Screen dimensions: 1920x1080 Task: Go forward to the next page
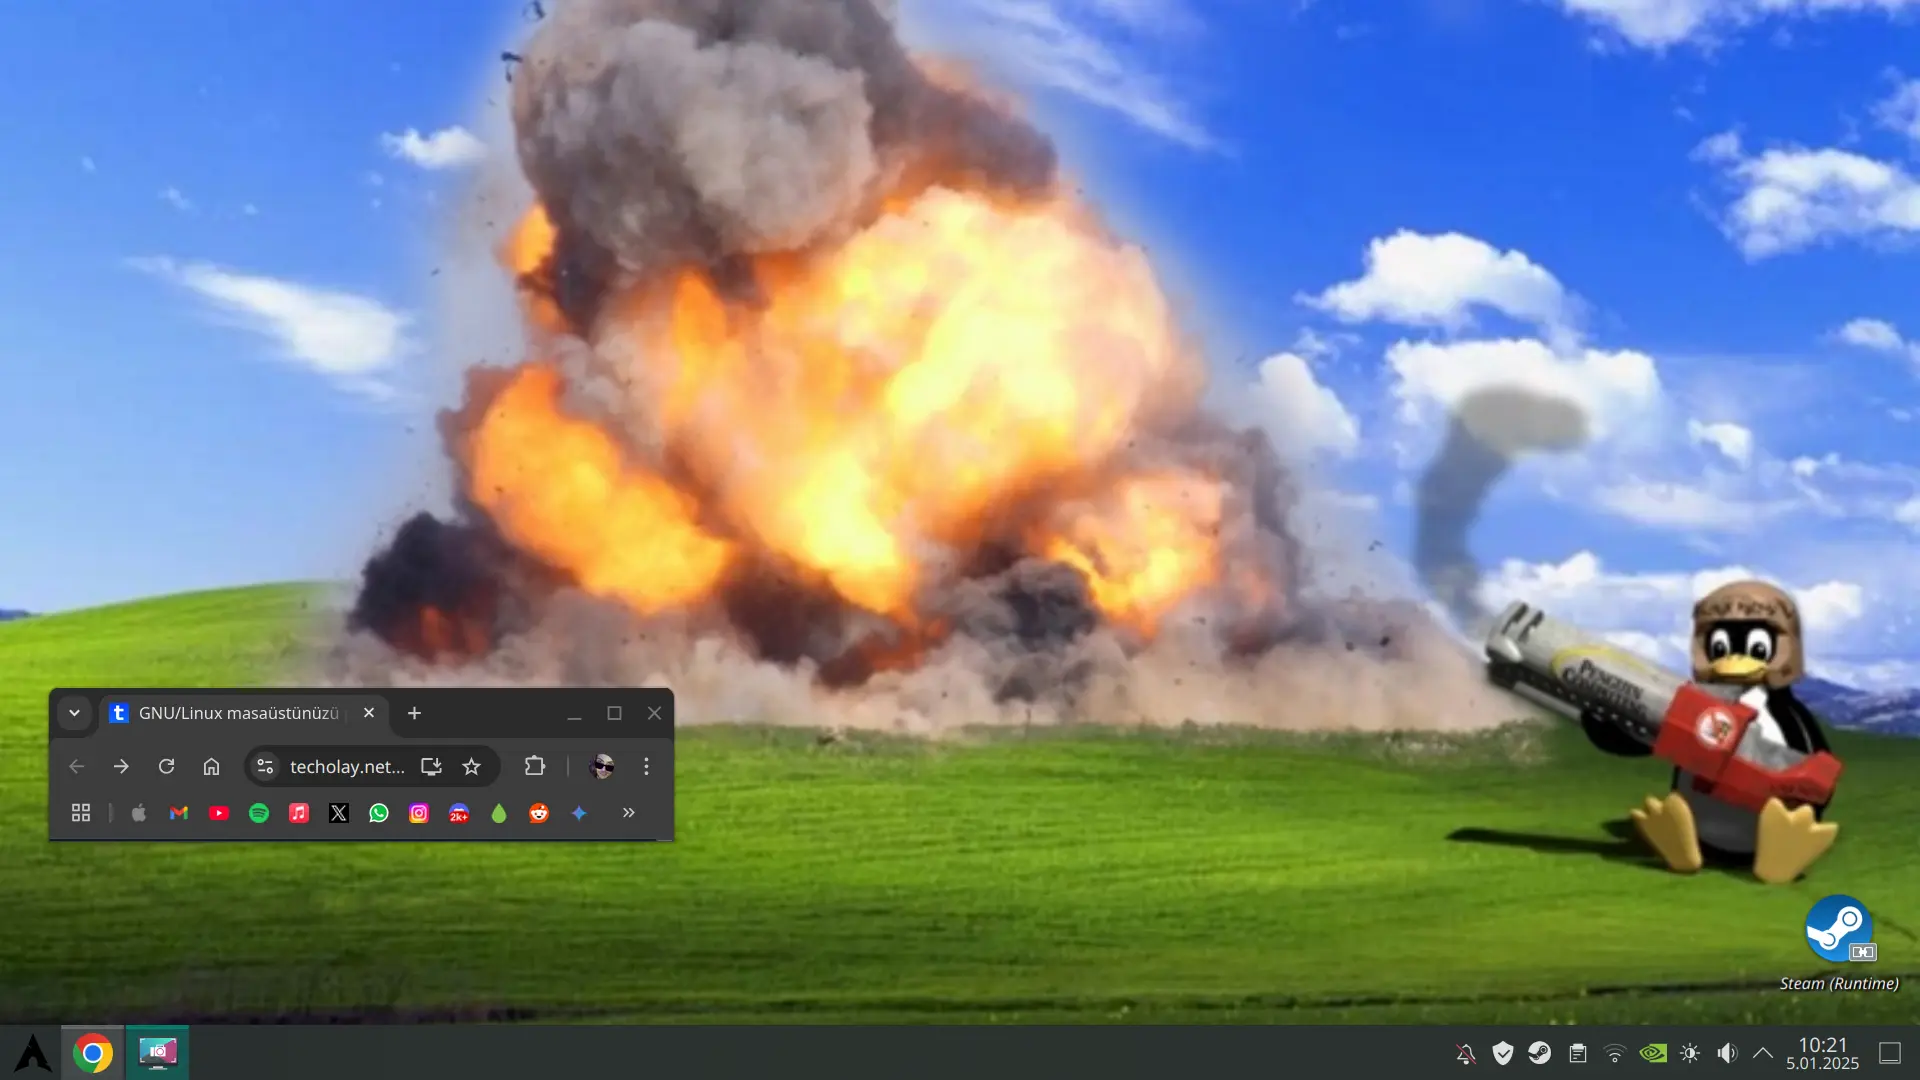click(121, 766)
